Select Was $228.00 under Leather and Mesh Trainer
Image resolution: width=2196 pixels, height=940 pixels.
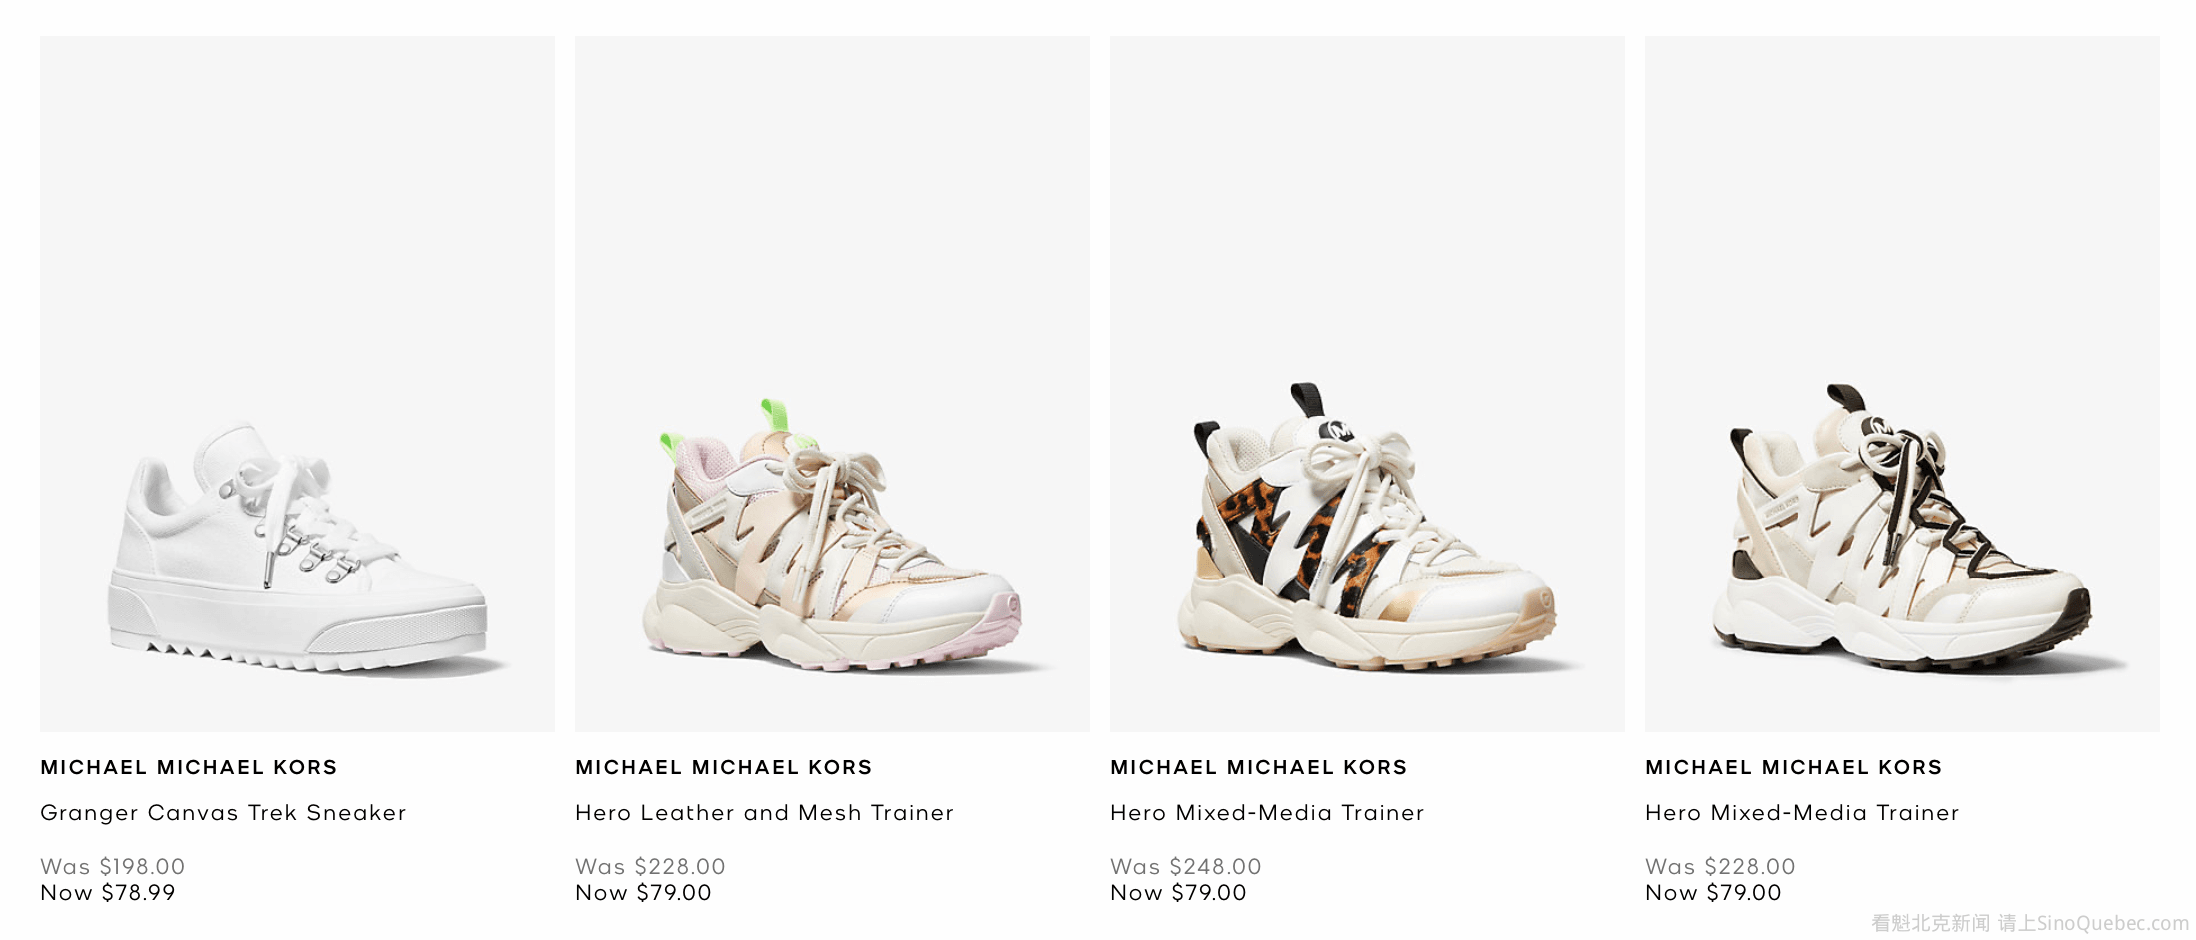pyautogui.click(x=650, y=867)
